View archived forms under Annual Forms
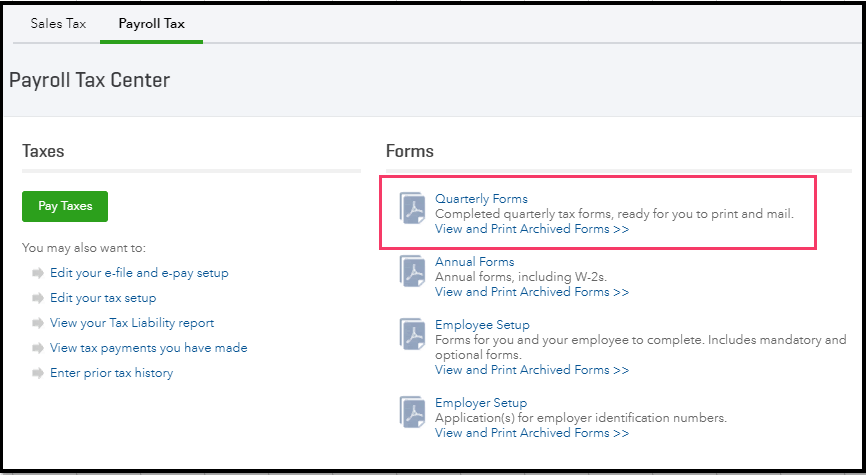The width and height of the screenshot is (866, 475). point(531,292)
